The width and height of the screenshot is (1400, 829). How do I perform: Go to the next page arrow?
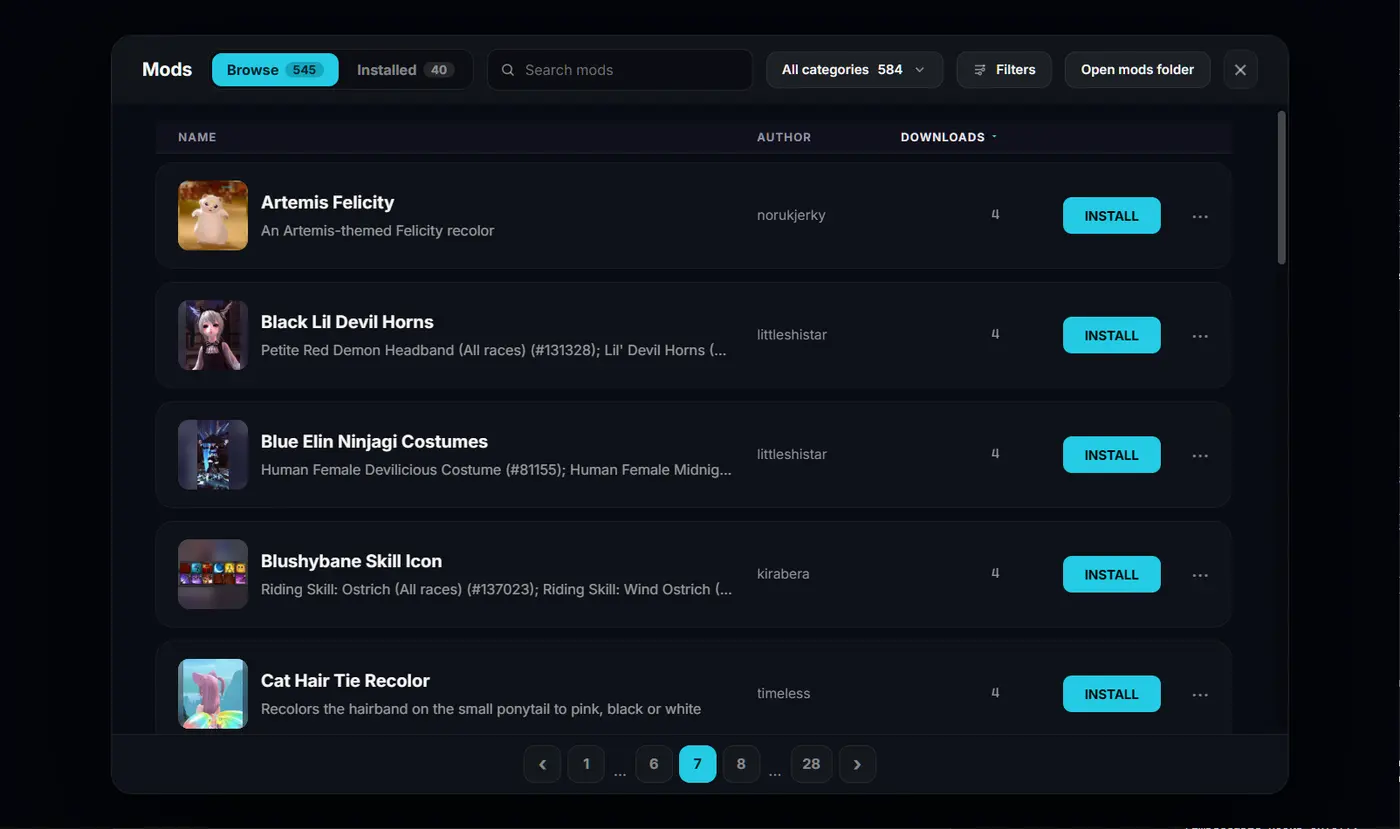coord(857,764)
